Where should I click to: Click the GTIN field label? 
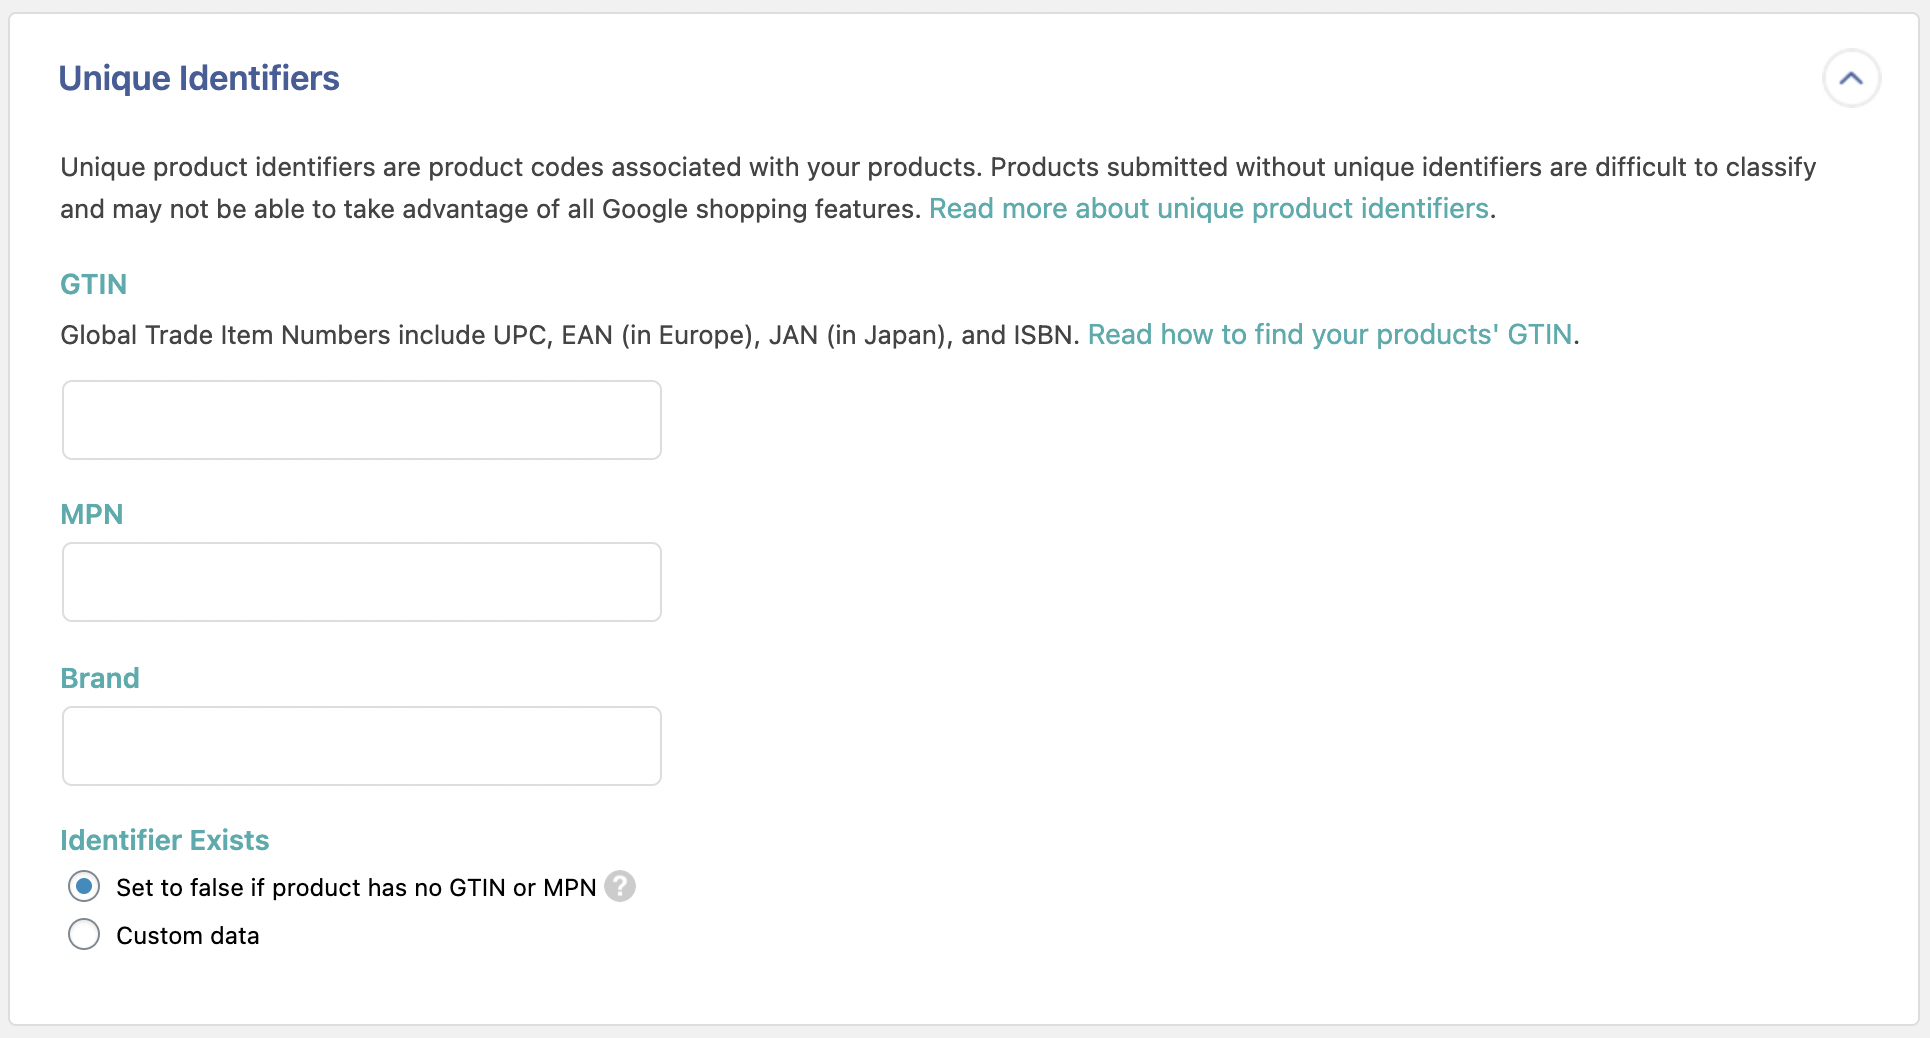click(x=93, y=284)
